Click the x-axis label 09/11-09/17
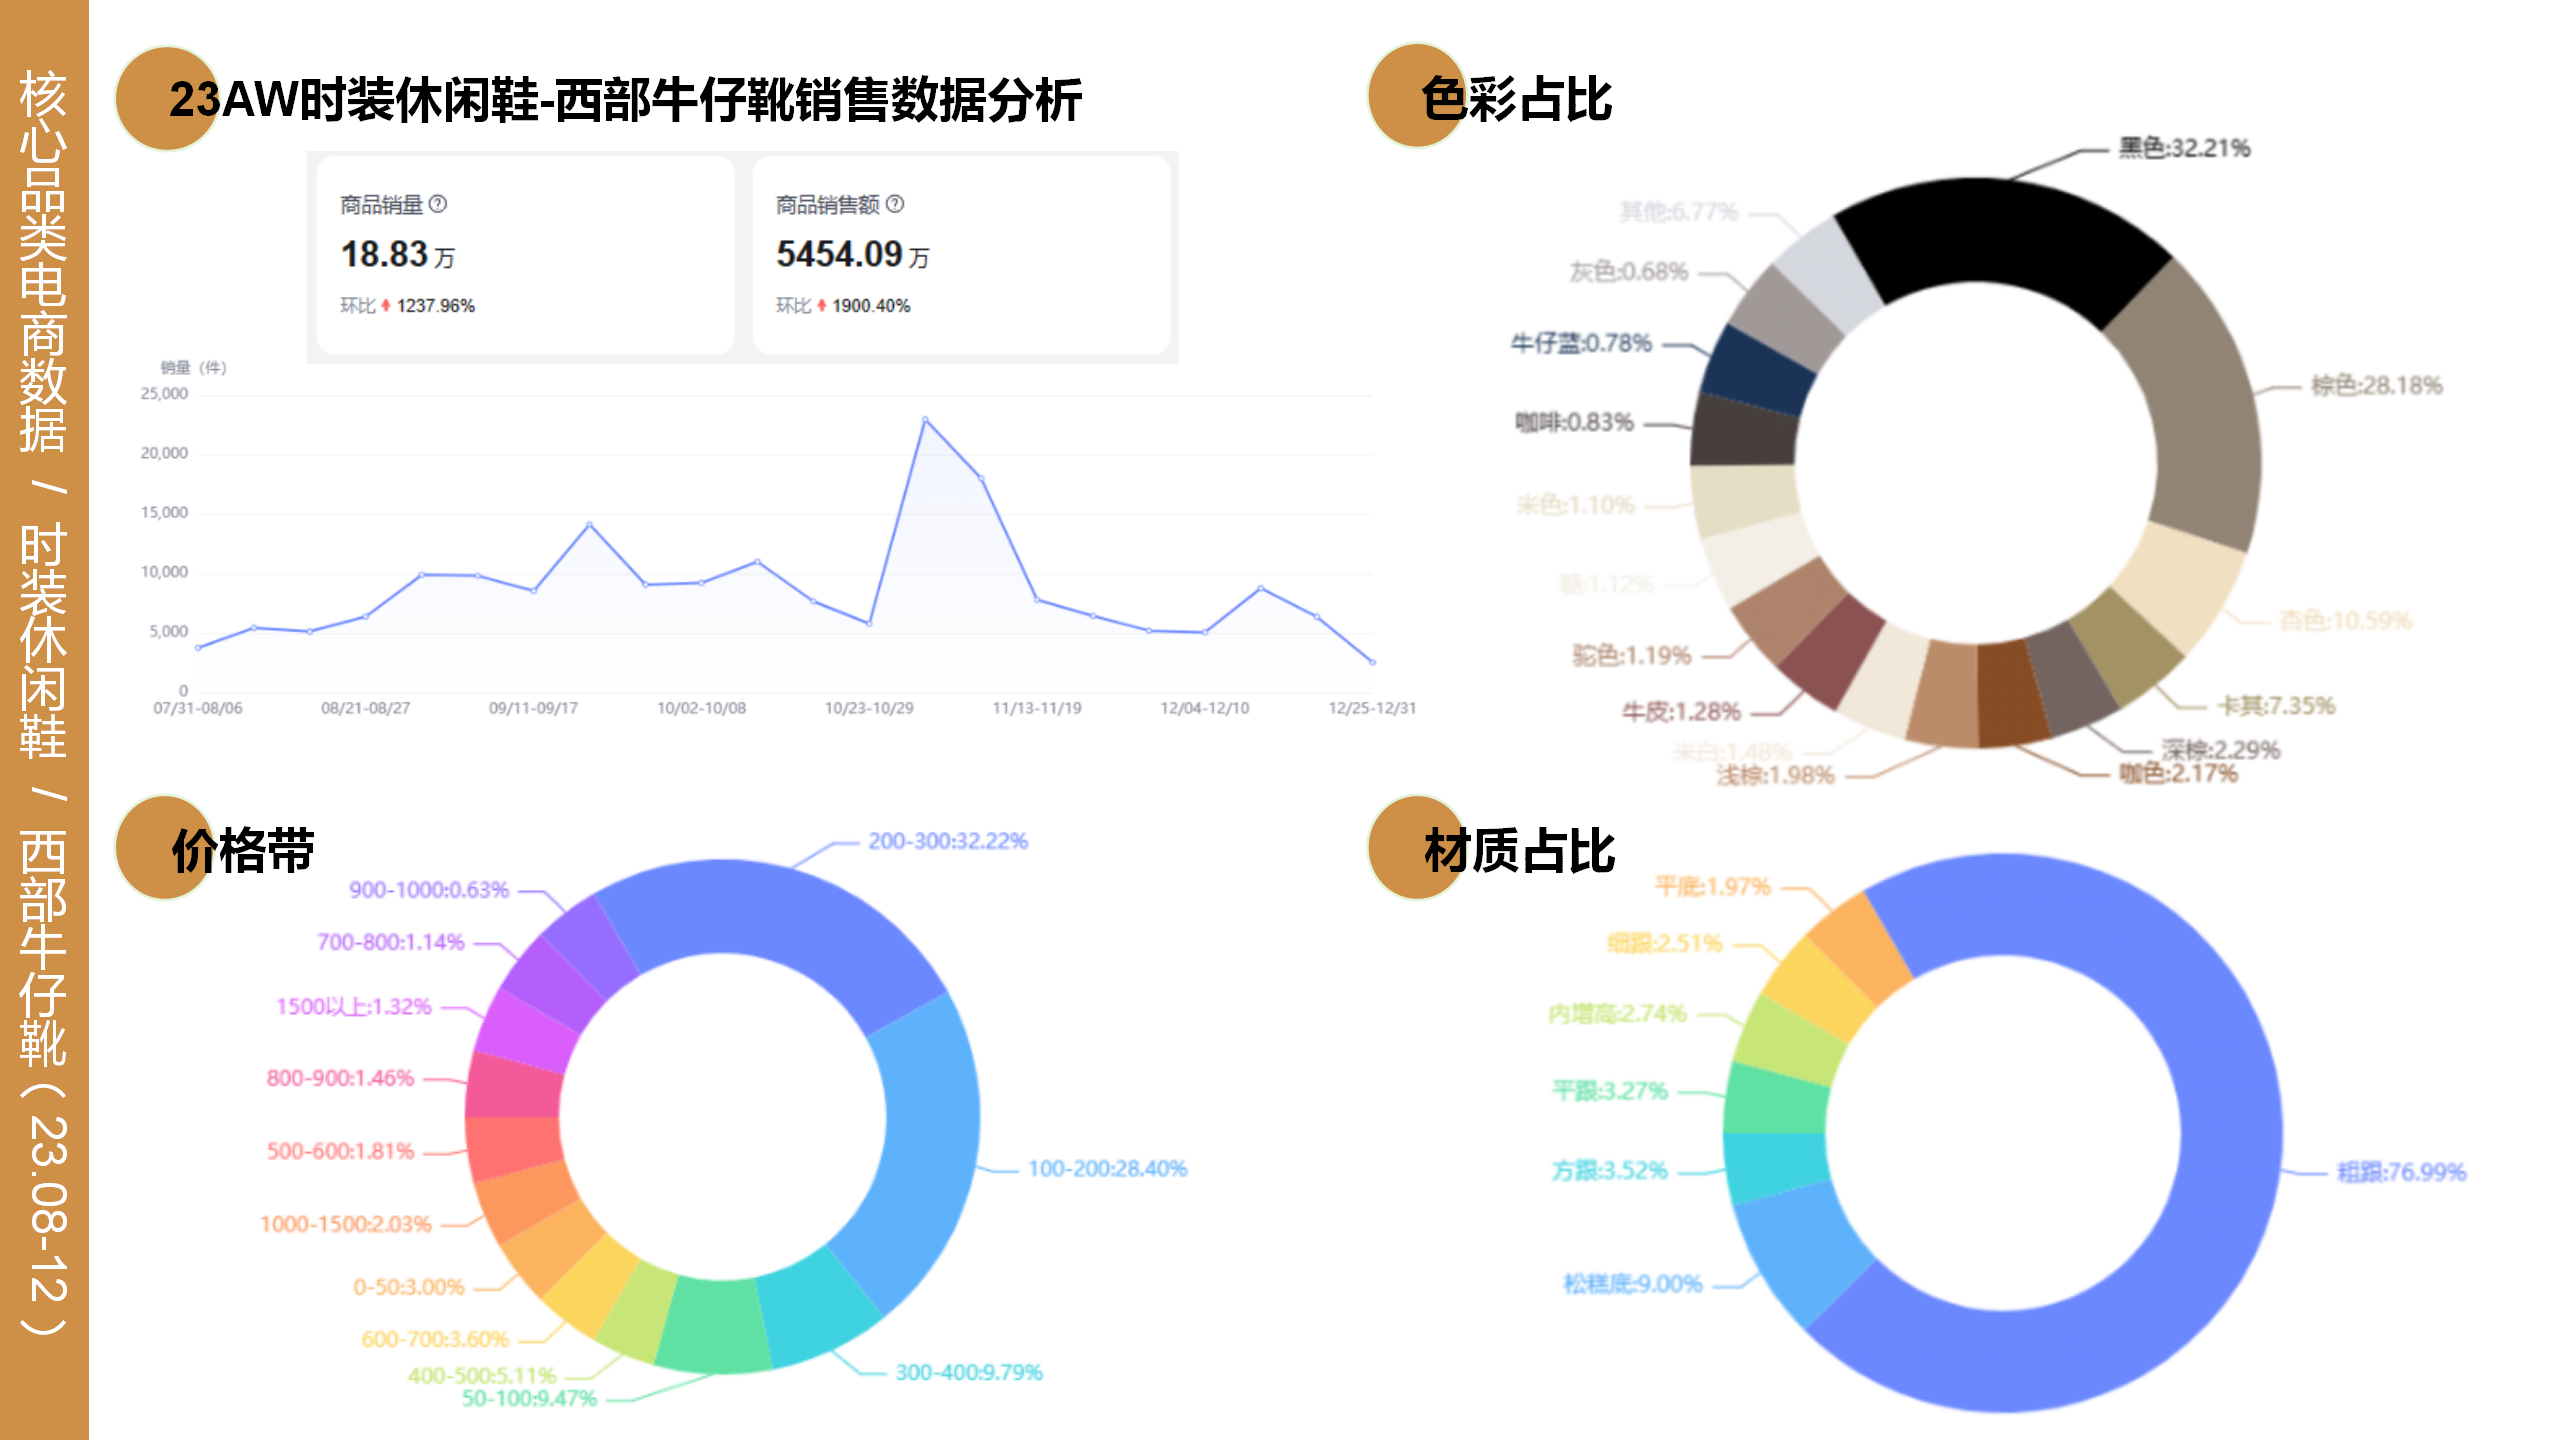 click(533, 708)
